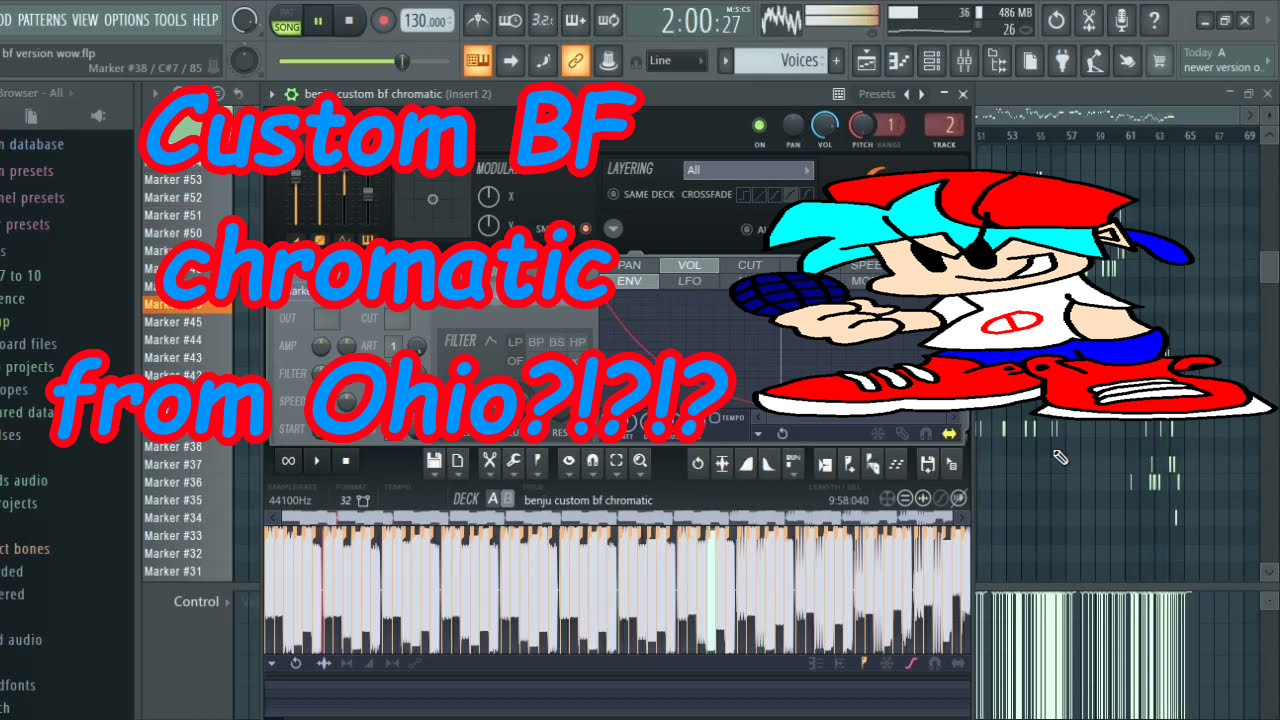This screenshot has height=720, width=1280.
Task: Toggle wait for input icon
Action: (511, 20)
